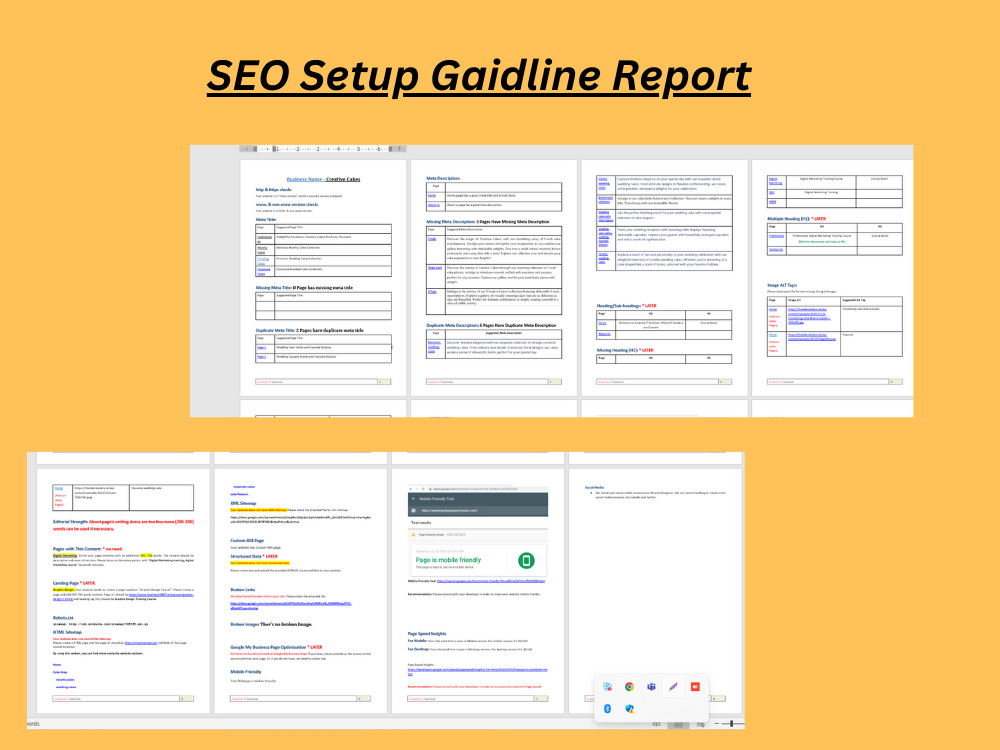Click 'Structured Data * LATER' heading
This screenshot has height=750, width=1000.
[x=254, y=556]
